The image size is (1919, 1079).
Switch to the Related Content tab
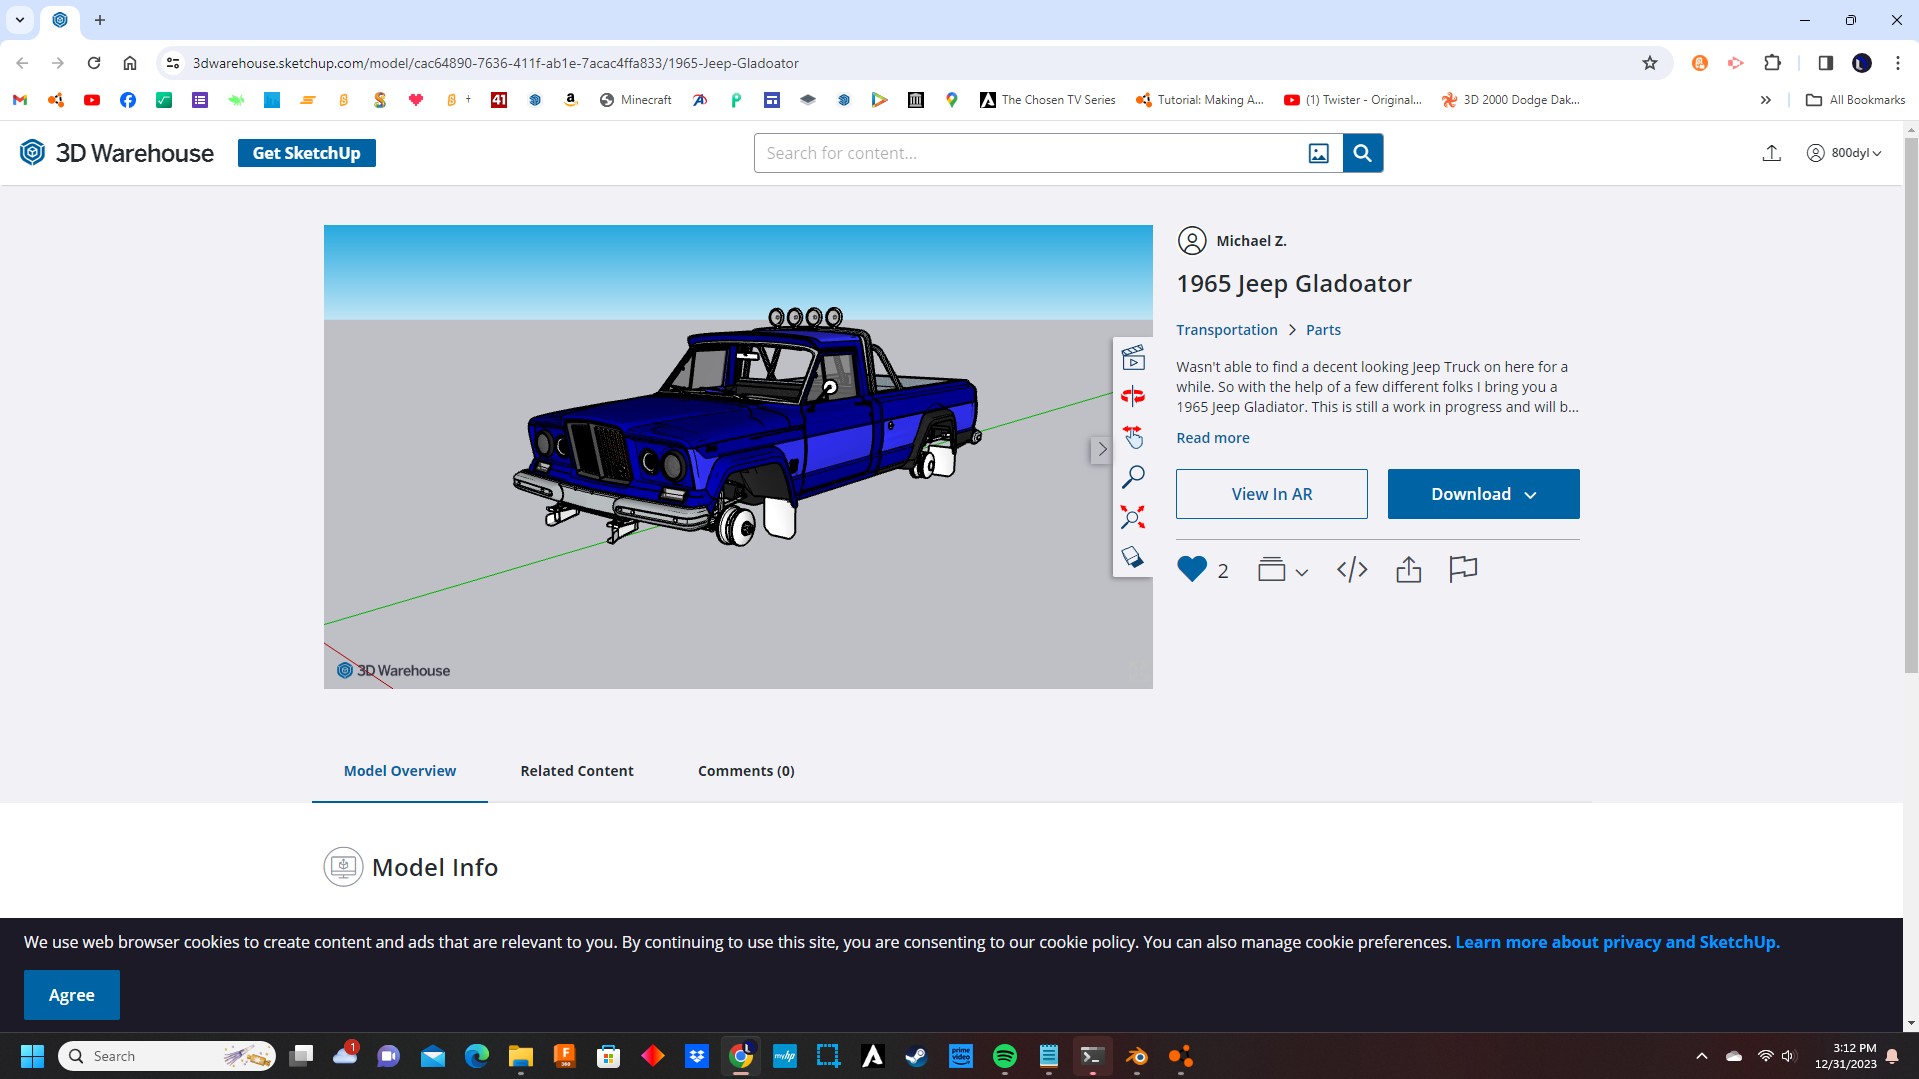point(576,771)
